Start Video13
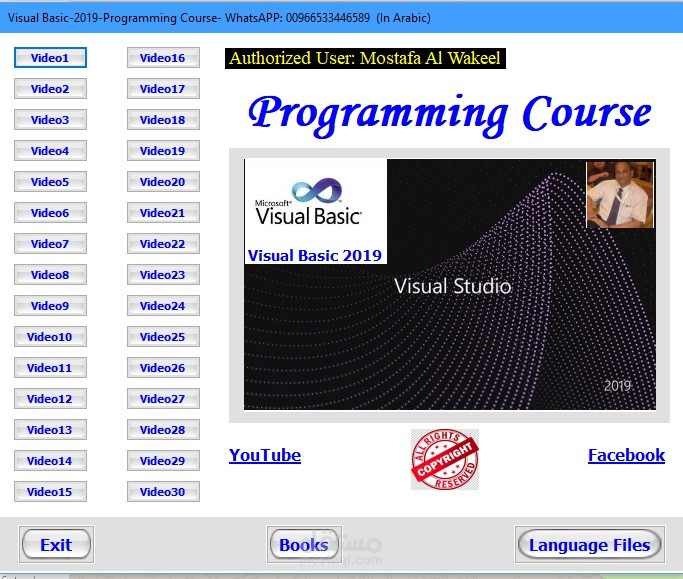Screen dimensions: 683x579 [50, 430]
